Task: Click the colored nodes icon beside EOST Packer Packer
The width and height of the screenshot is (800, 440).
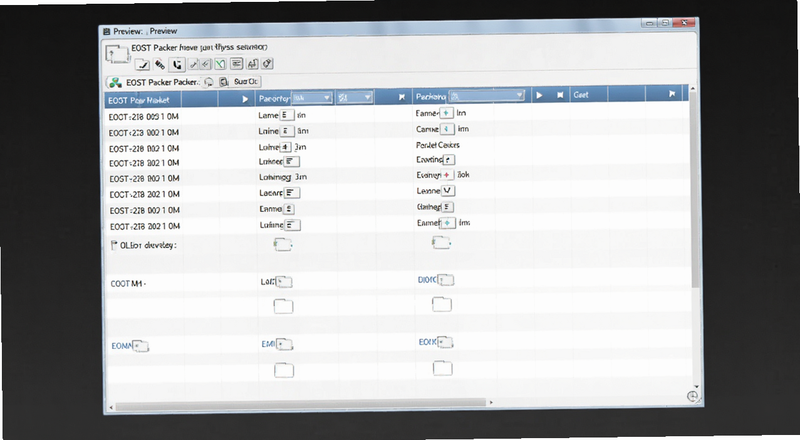Action: coord(116,83)
